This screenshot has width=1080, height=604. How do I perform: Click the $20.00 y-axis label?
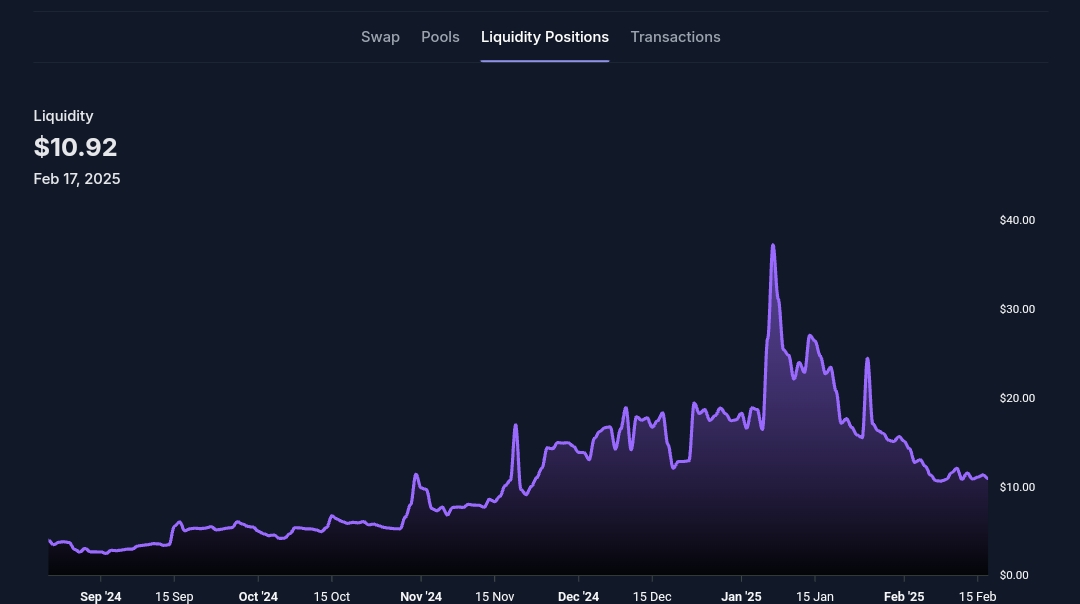1017,398
